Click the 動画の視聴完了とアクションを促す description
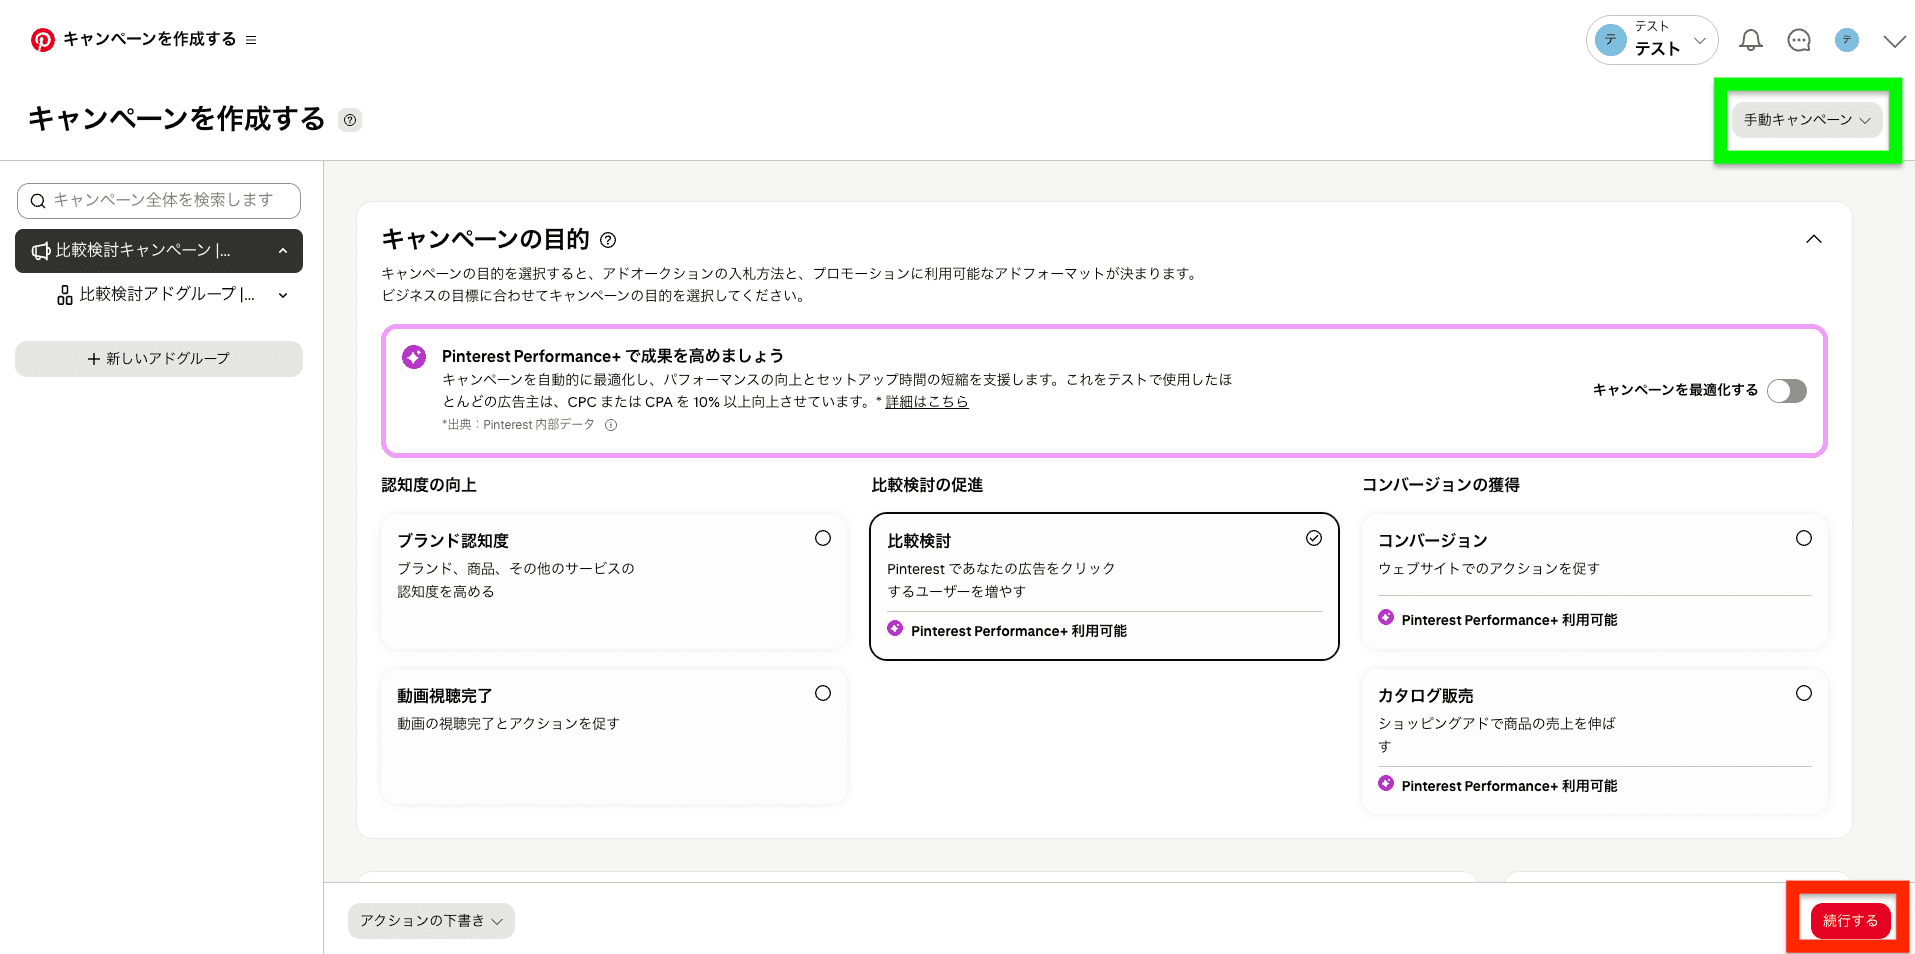The width and height of the screenshot is (1915, 954). (x=509, y=724)
